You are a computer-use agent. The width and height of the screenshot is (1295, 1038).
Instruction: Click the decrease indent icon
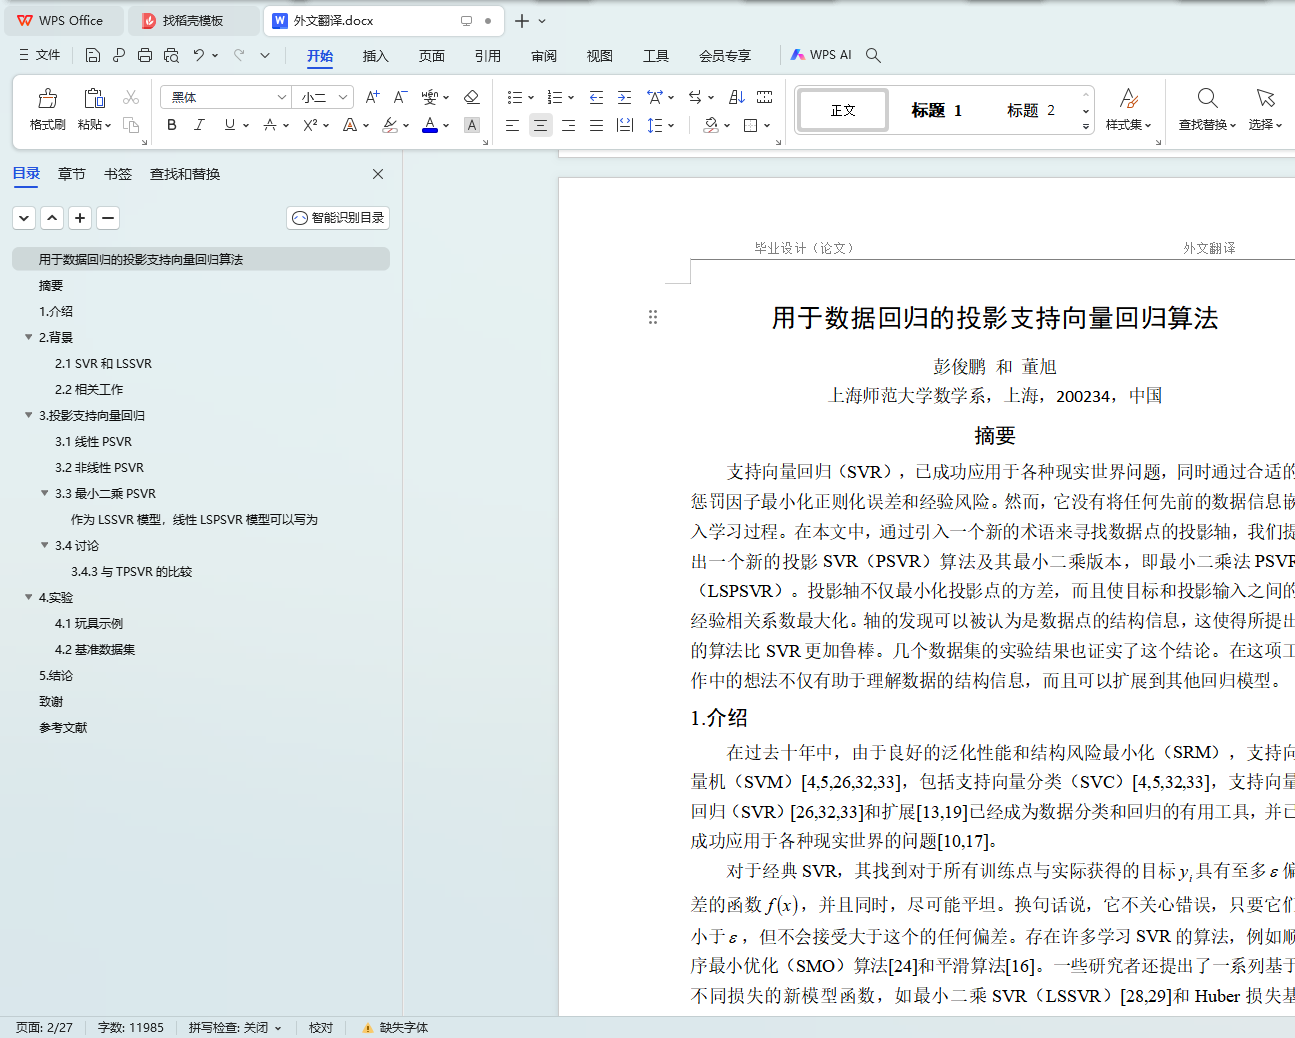click(x=596, y=97)
